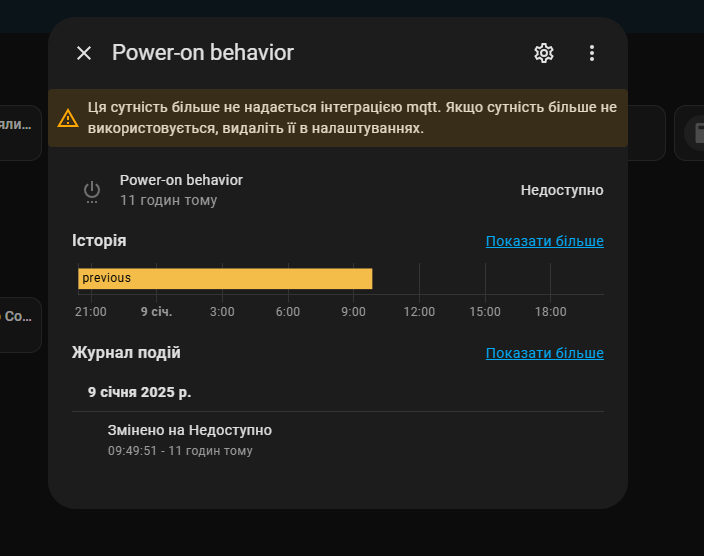Close the Power-on behavior dialog
The image size is (704, 556).
coord(84,53)
